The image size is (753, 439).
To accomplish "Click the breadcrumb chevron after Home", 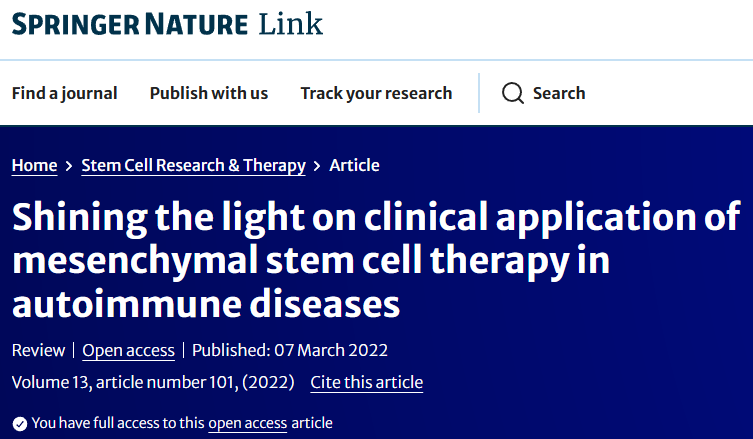I will pos(69,166).
